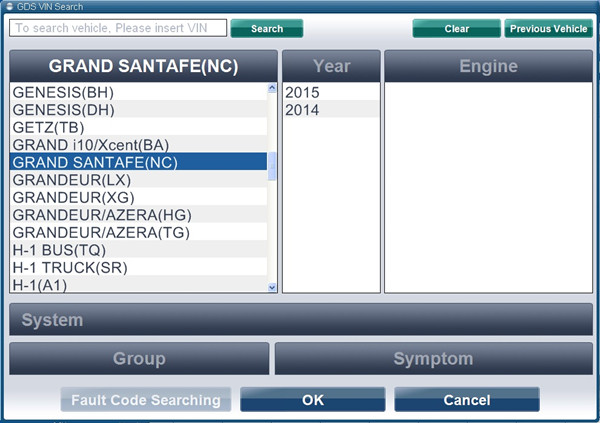Screen dimensions: 600x423
Task: Click the Symptom panel header
Action: pos(434,359)
